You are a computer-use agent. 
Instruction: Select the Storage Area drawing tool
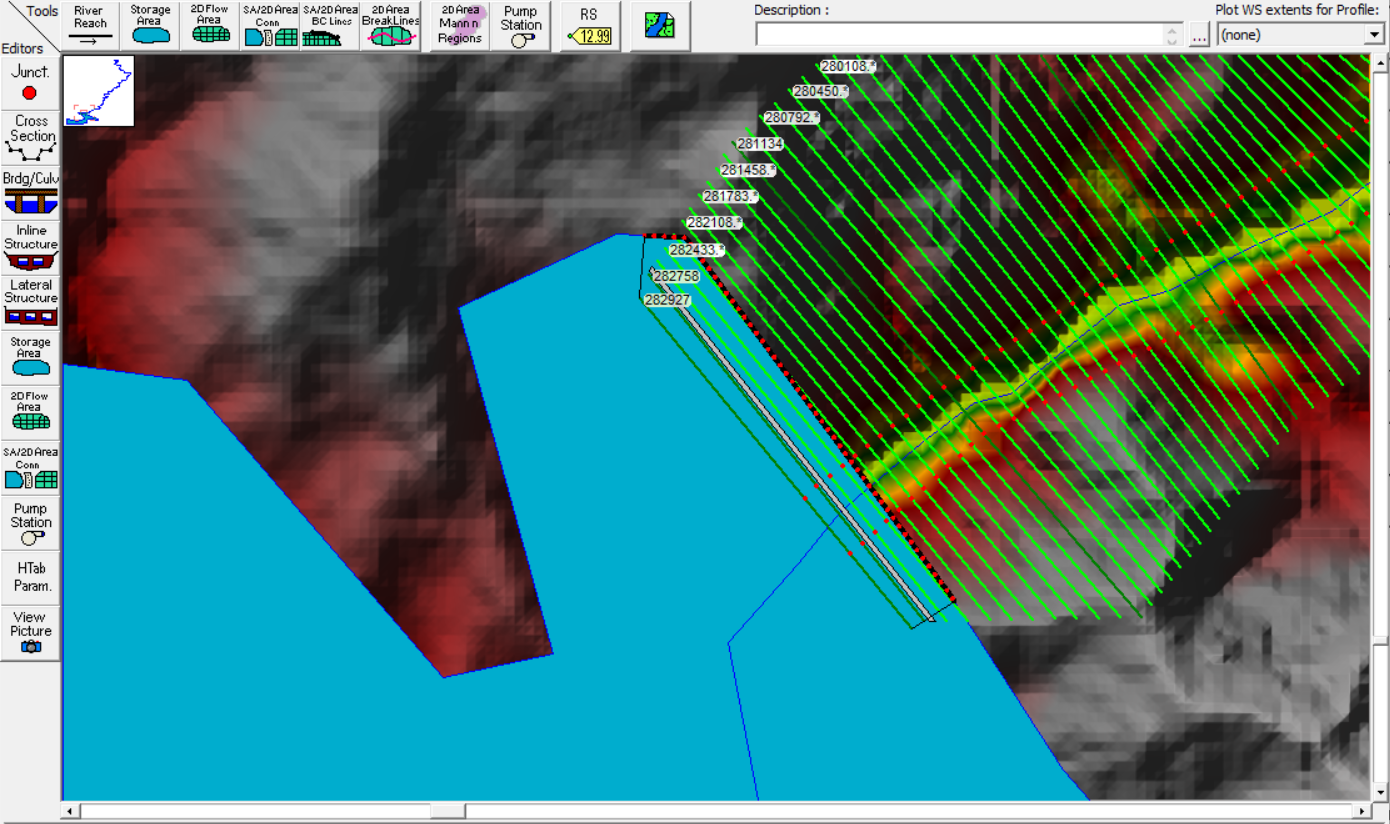point(148,25)
